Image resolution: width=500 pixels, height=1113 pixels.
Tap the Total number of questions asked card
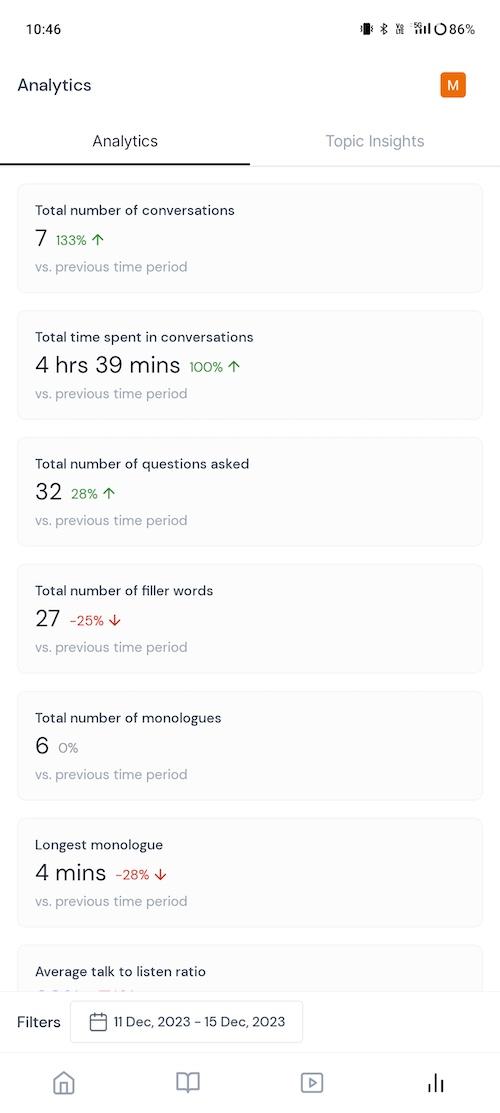click(x=250, y=492)
